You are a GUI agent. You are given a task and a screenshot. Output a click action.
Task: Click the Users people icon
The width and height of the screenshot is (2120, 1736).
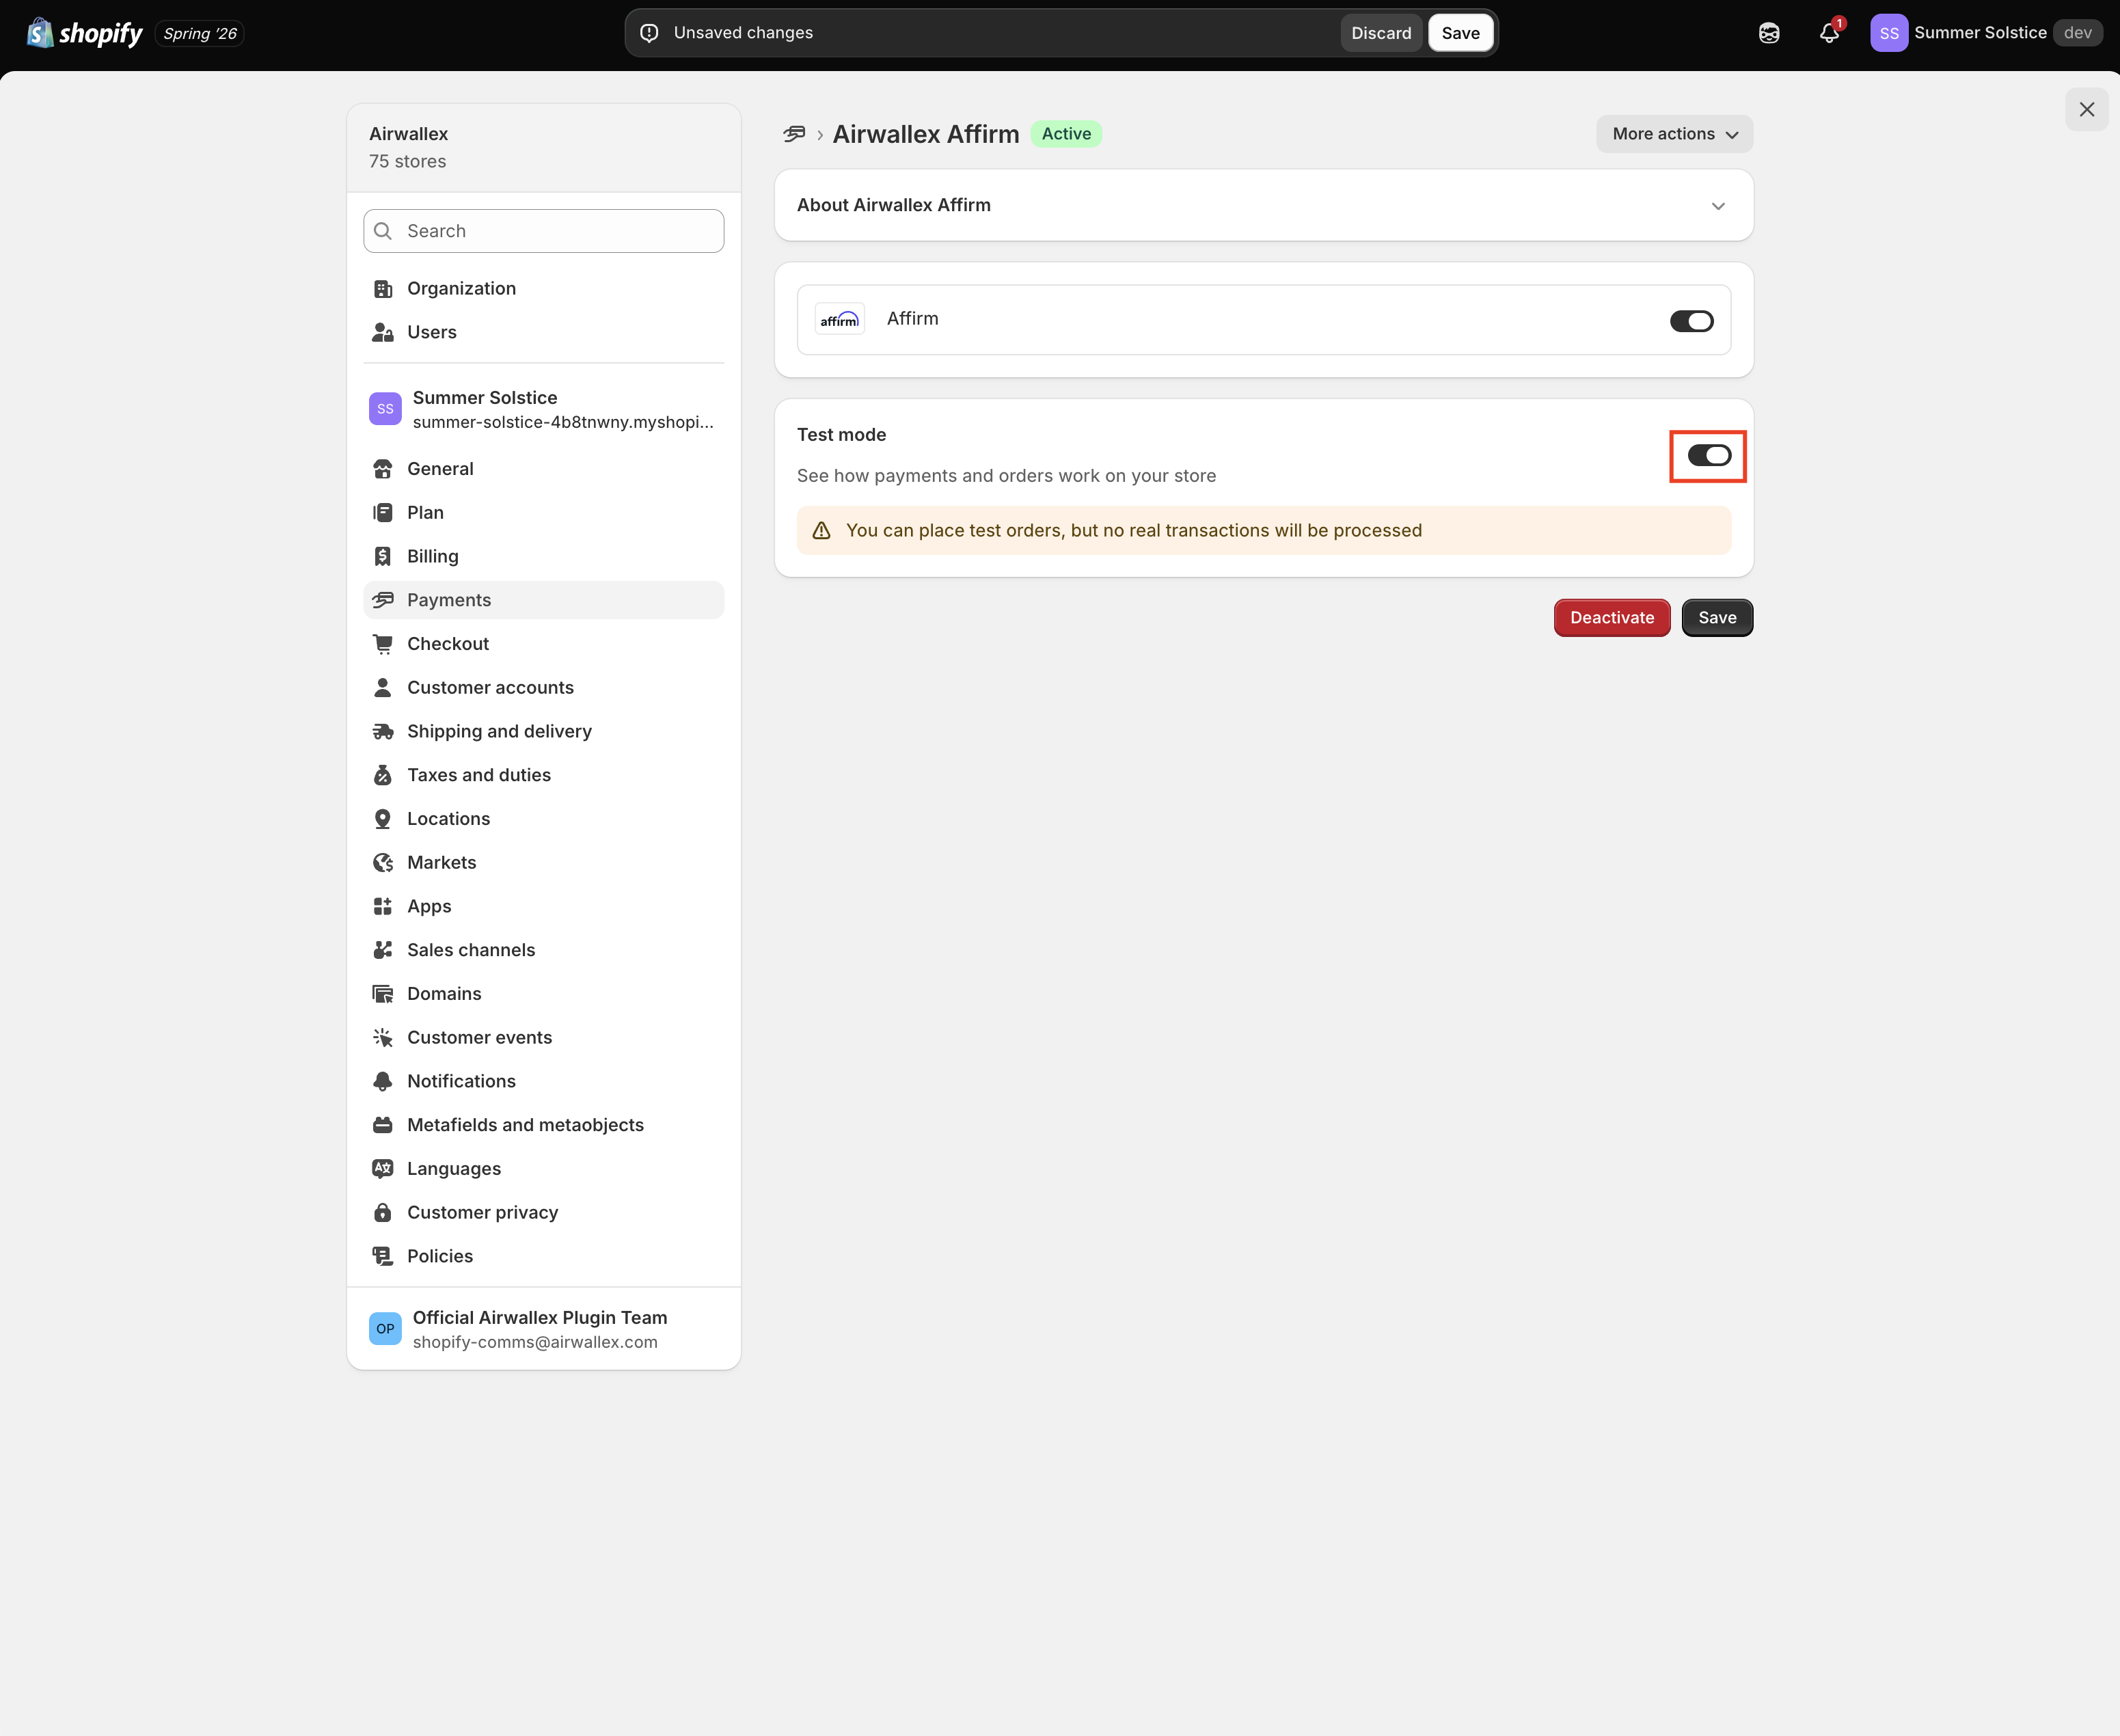coord(383,332)
